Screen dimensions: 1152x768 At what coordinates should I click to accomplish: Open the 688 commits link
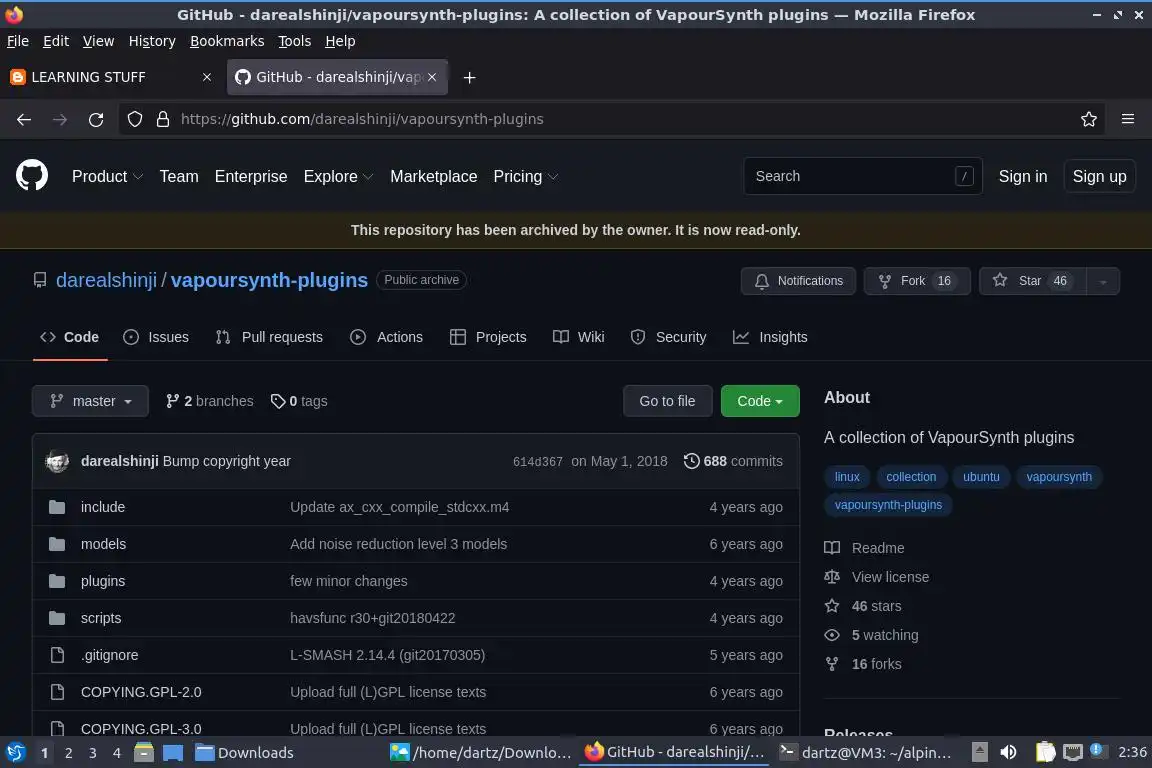pyautogui.click(x=733, y=461)
